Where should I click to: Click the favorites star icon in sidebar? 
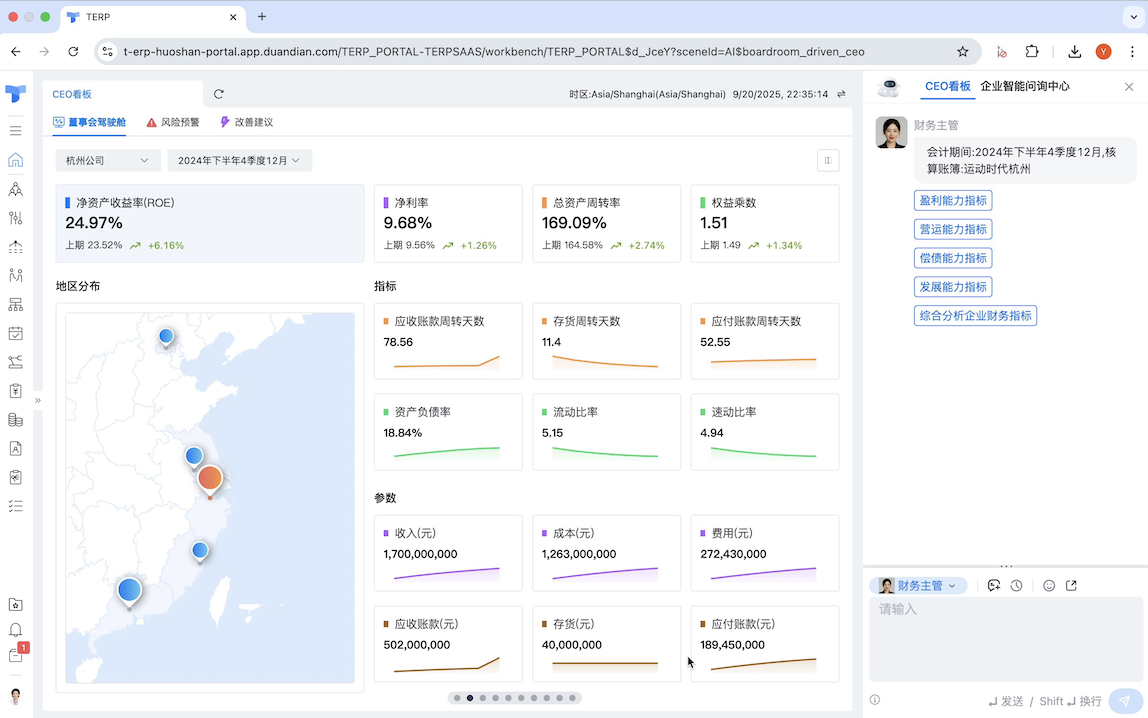pos(15,604)
